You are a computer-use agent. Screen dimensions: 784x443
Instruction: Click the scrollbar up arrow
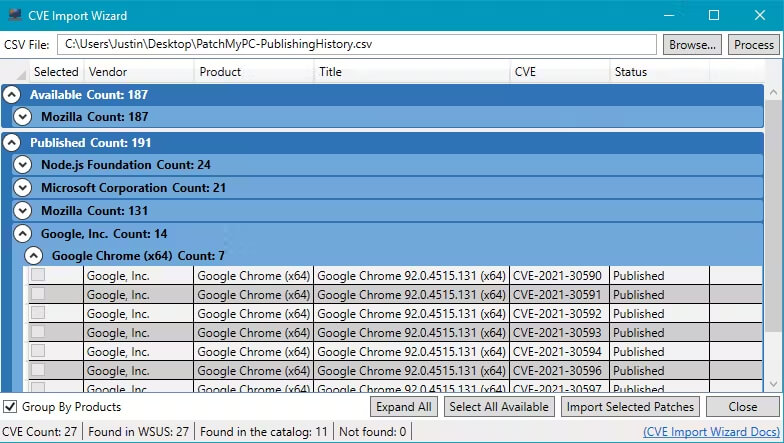[774, 92]
